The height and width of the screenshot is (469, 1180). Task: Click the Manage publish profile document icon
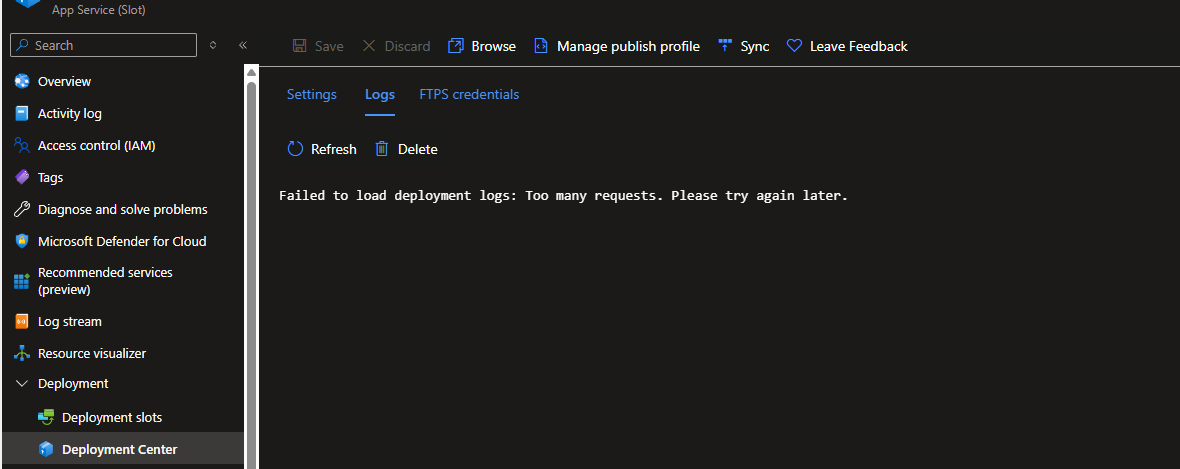(x=540, y=46)
